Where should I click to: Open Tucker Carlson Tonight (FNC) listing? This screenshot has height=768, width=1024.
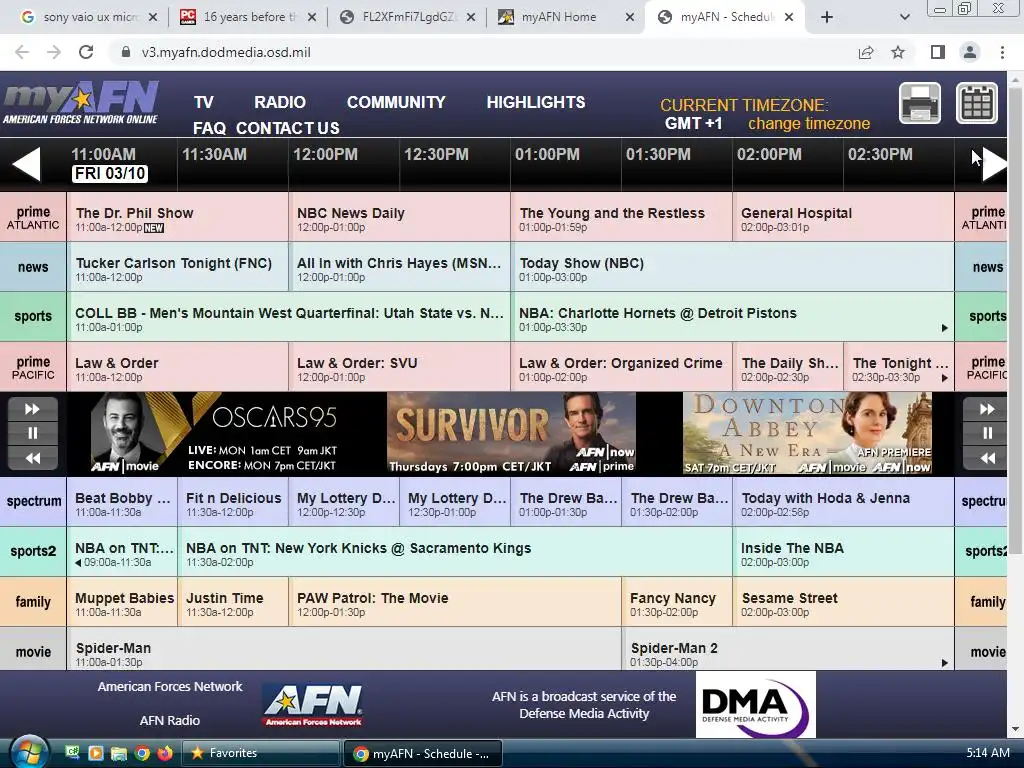point(178,267)
